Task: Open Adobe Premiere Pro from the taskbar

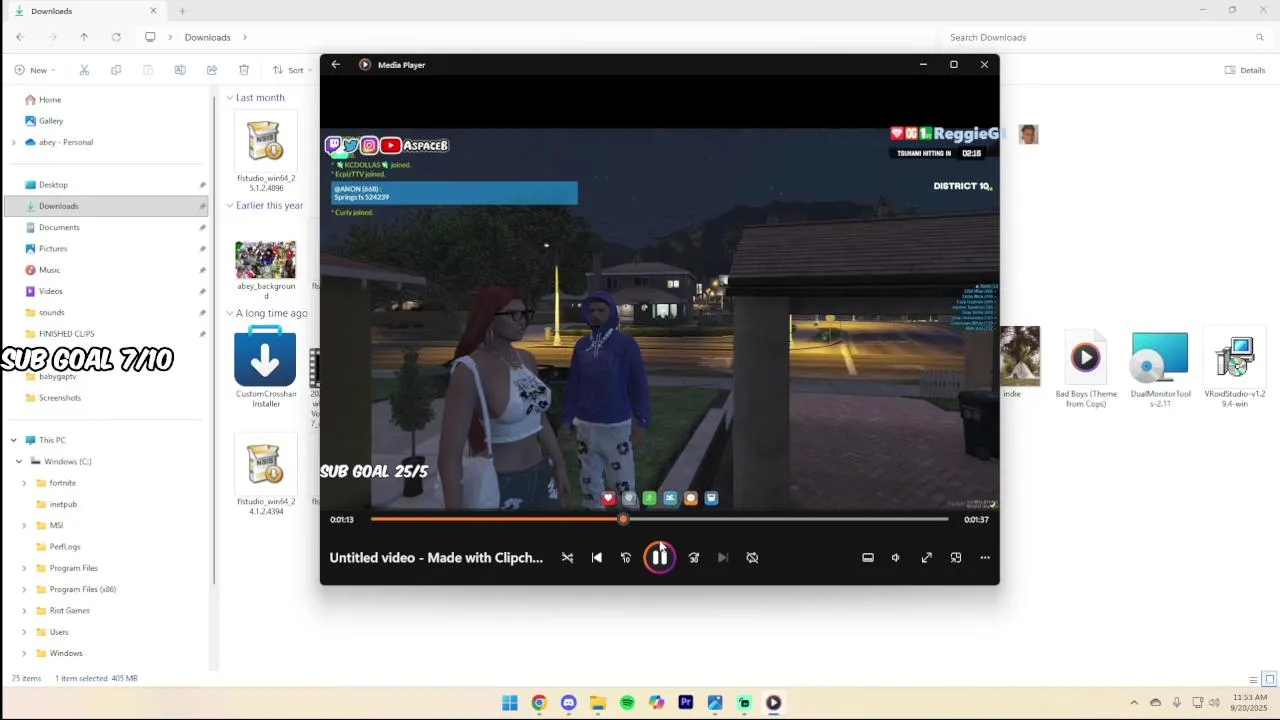Action: (x=686, y=703)
